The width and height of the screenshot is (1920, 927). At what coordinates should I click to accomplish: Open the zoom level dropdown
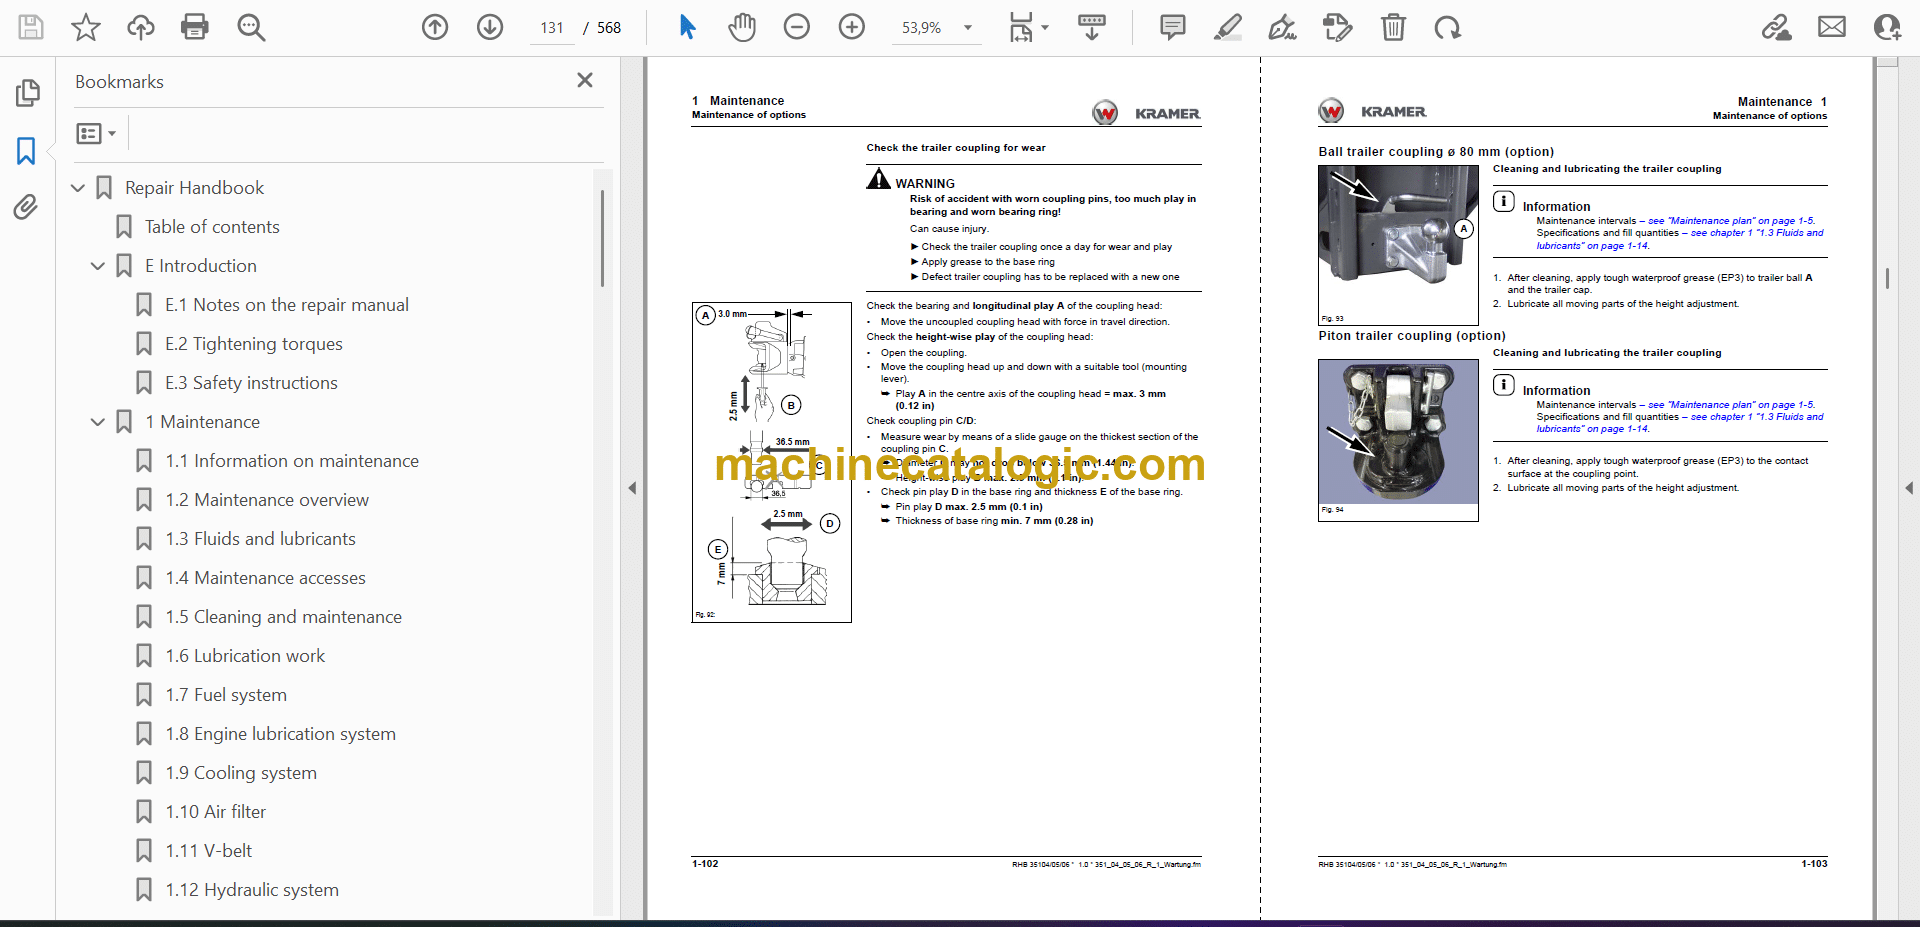click(967, 28)
